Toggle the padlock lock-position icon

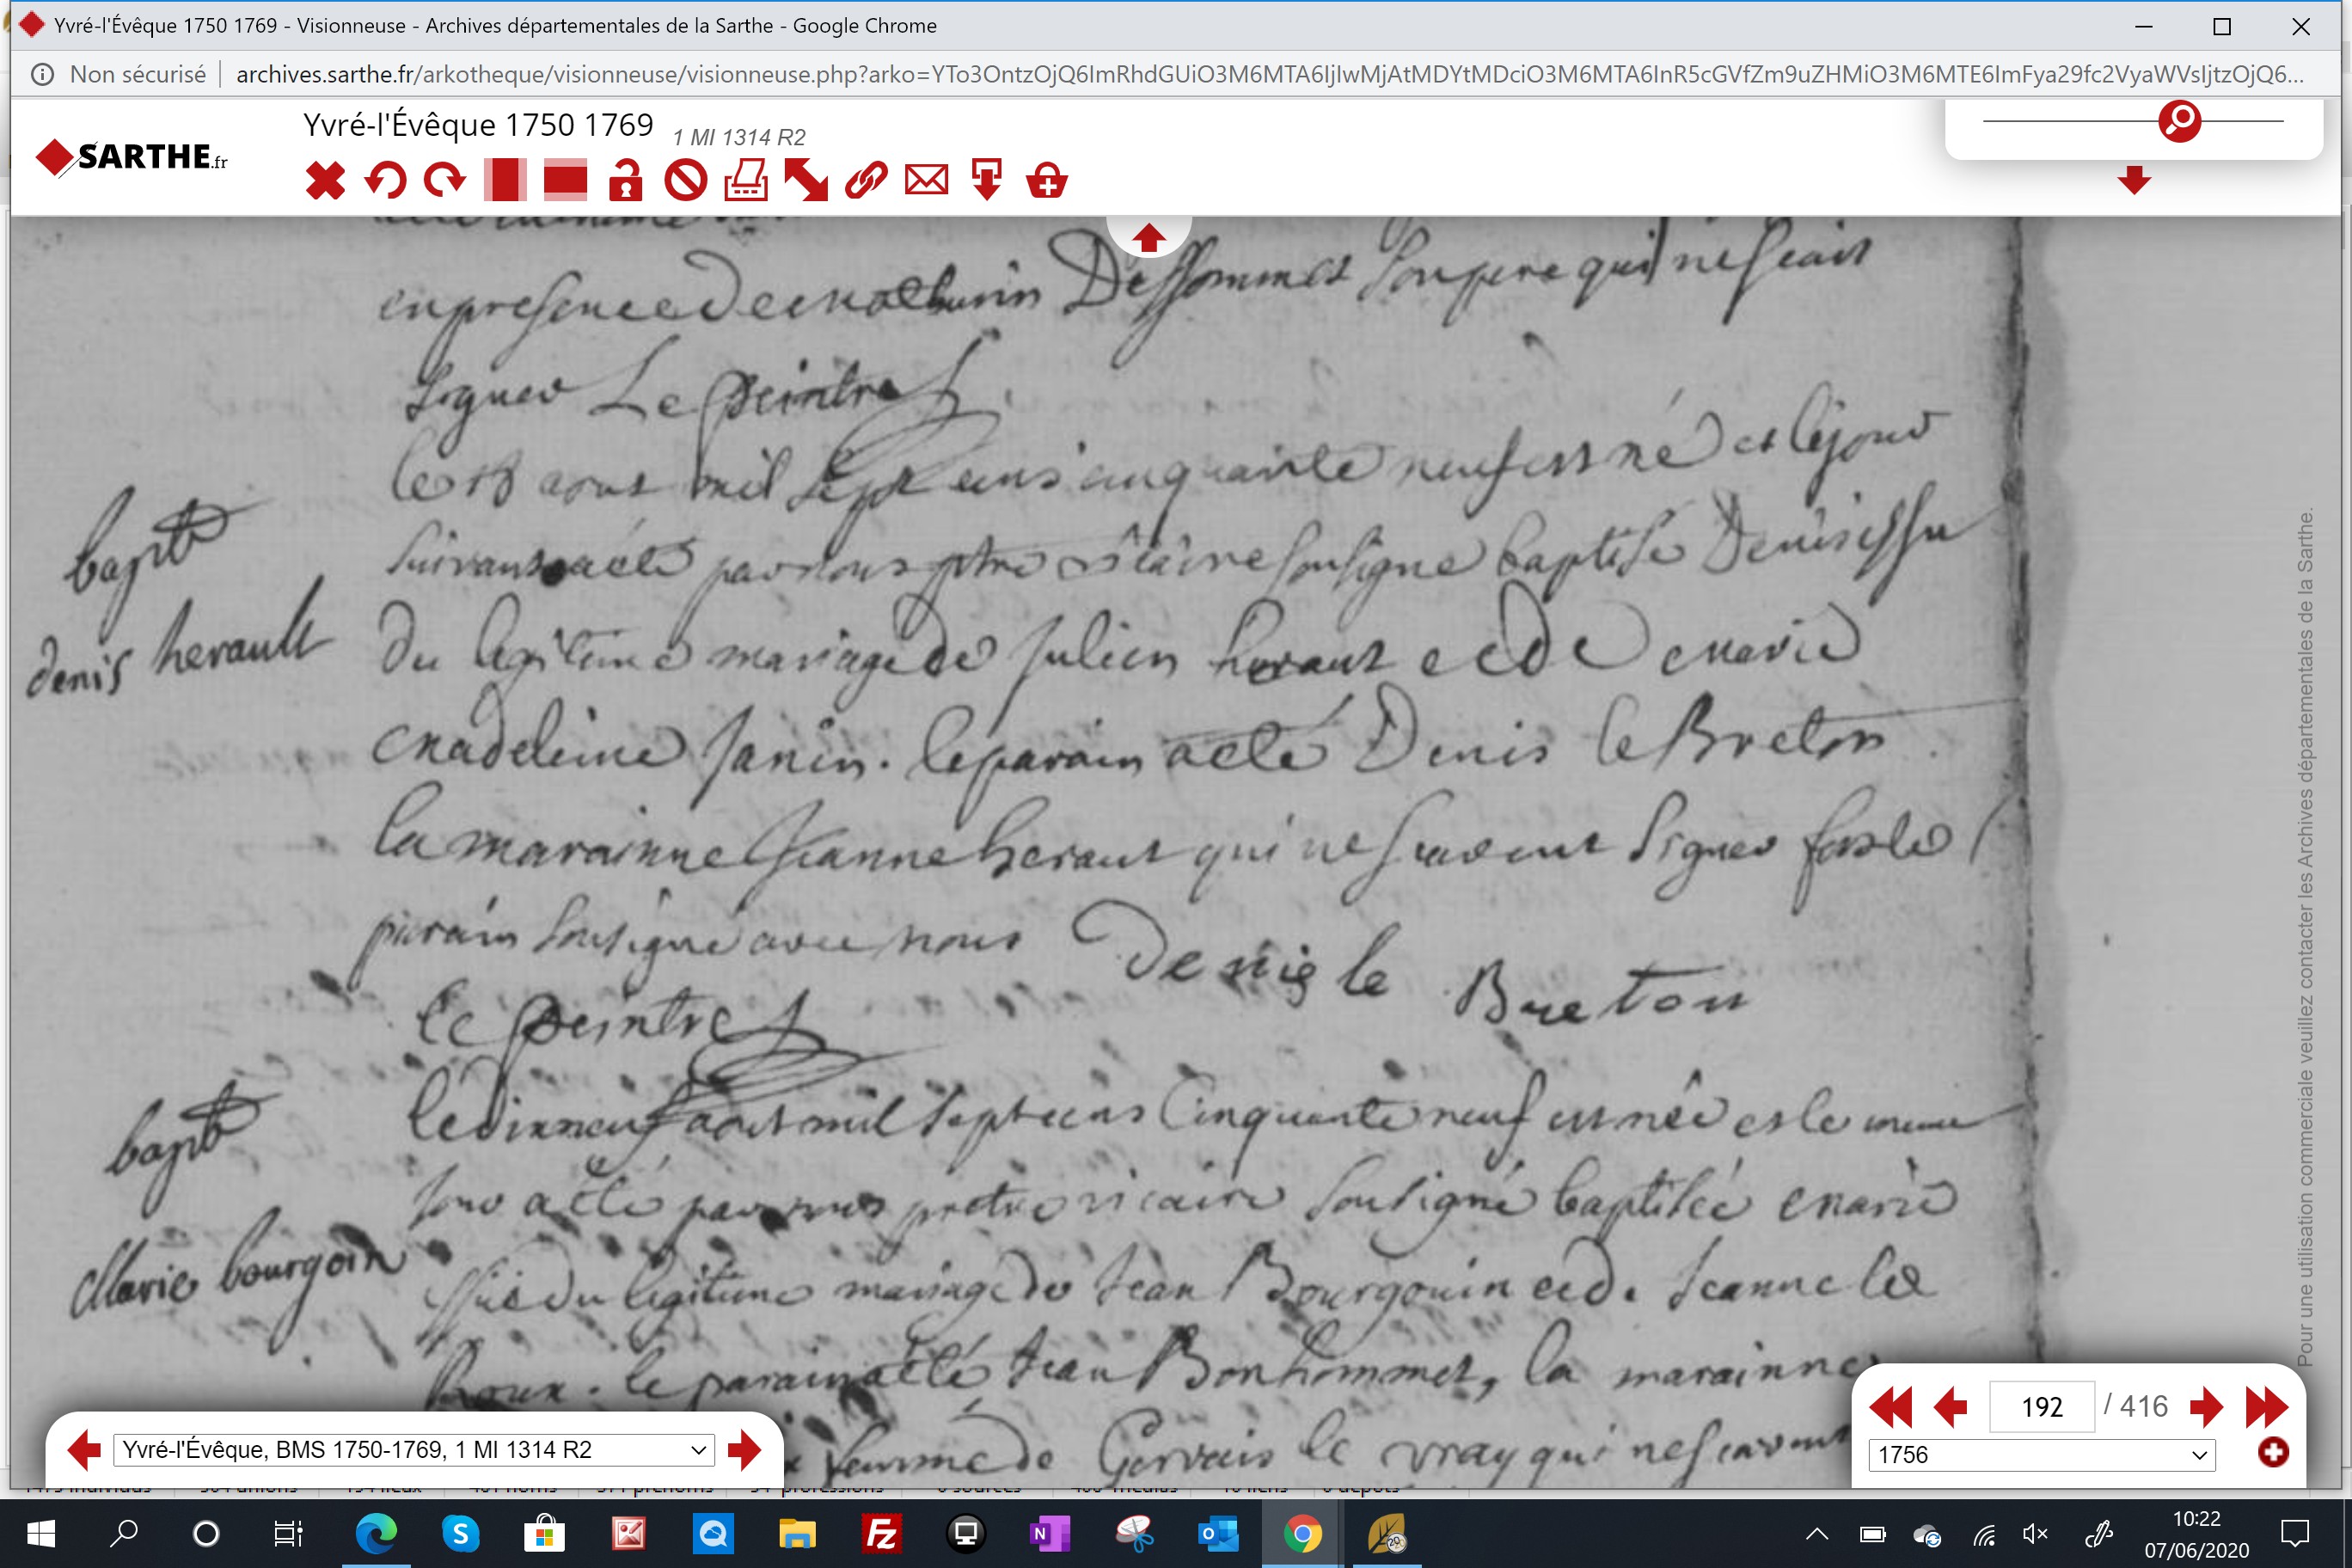(626, 181)
